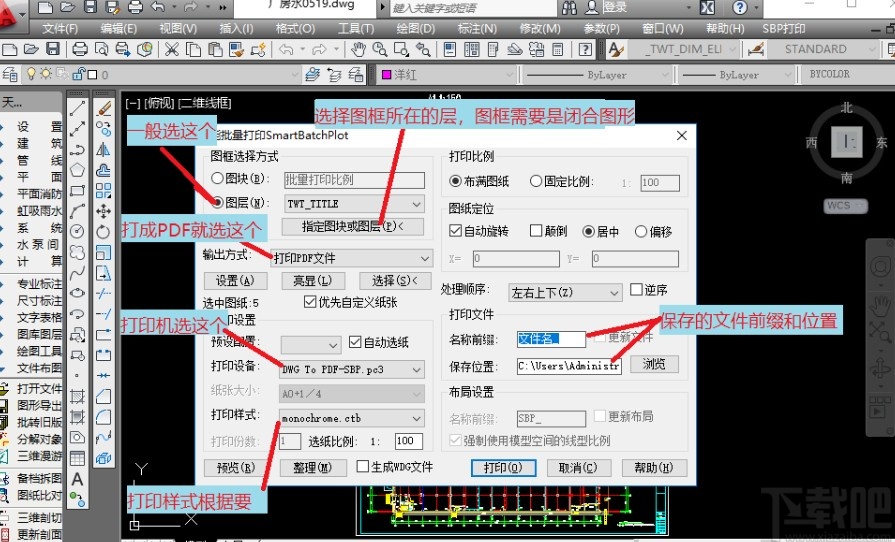Select the 图层(N) radio button
895x542 pixels.
point(217,203)
